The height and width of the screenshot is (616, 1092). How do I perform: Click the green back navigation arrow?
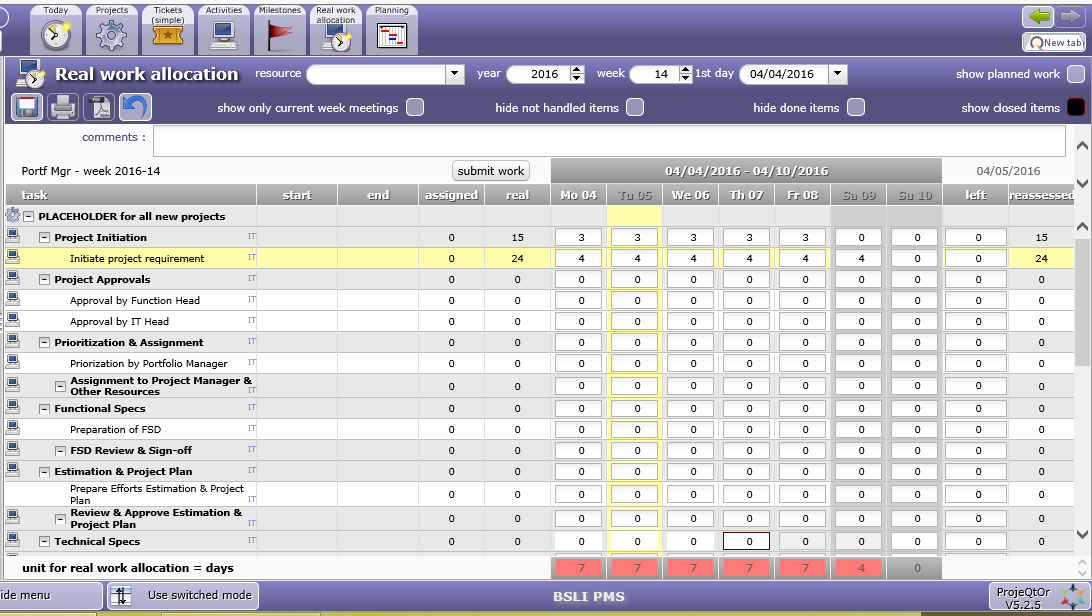click(1038, 17)
